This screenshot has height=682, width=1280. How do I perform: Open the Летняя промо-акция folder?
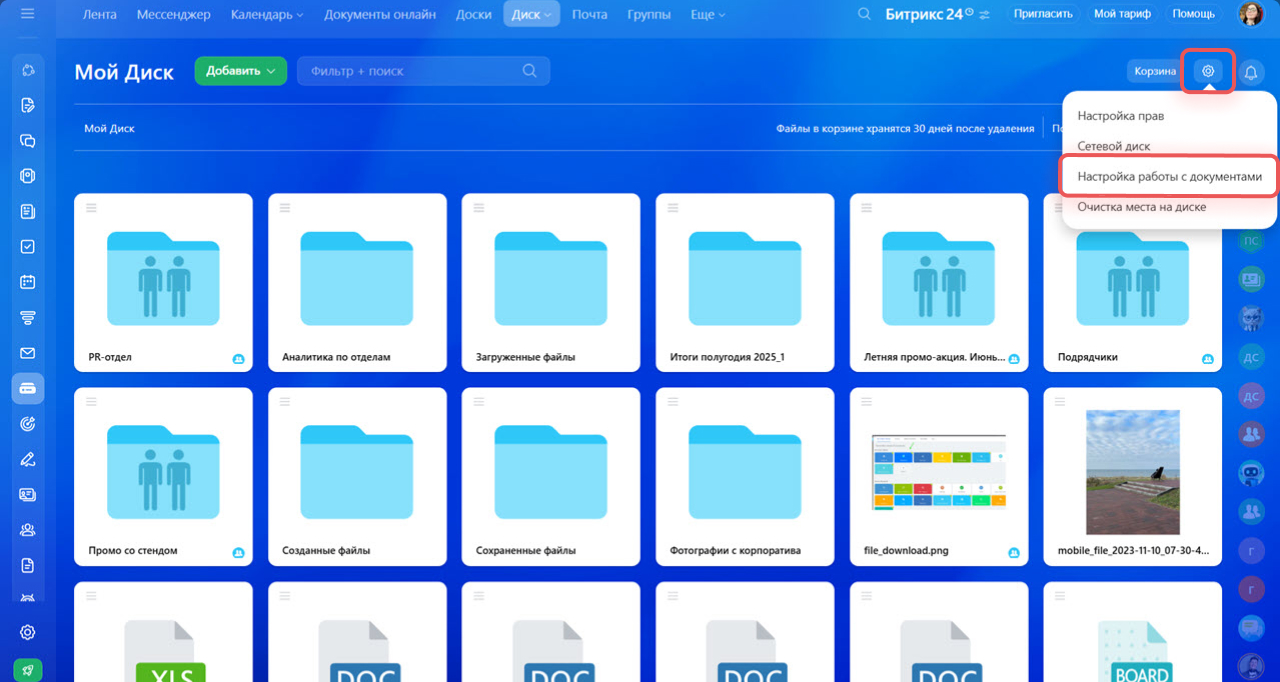tap(938, 282)
